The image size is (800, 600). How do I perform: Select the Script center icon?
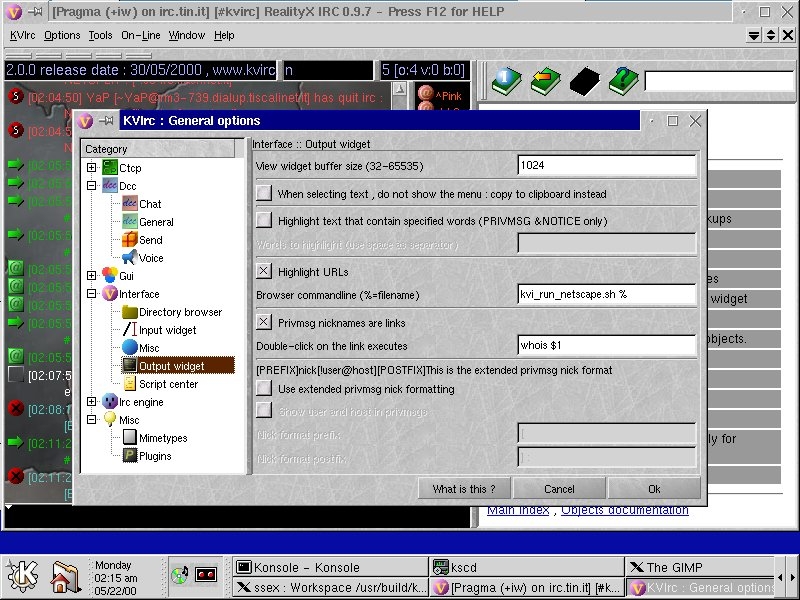130,384
